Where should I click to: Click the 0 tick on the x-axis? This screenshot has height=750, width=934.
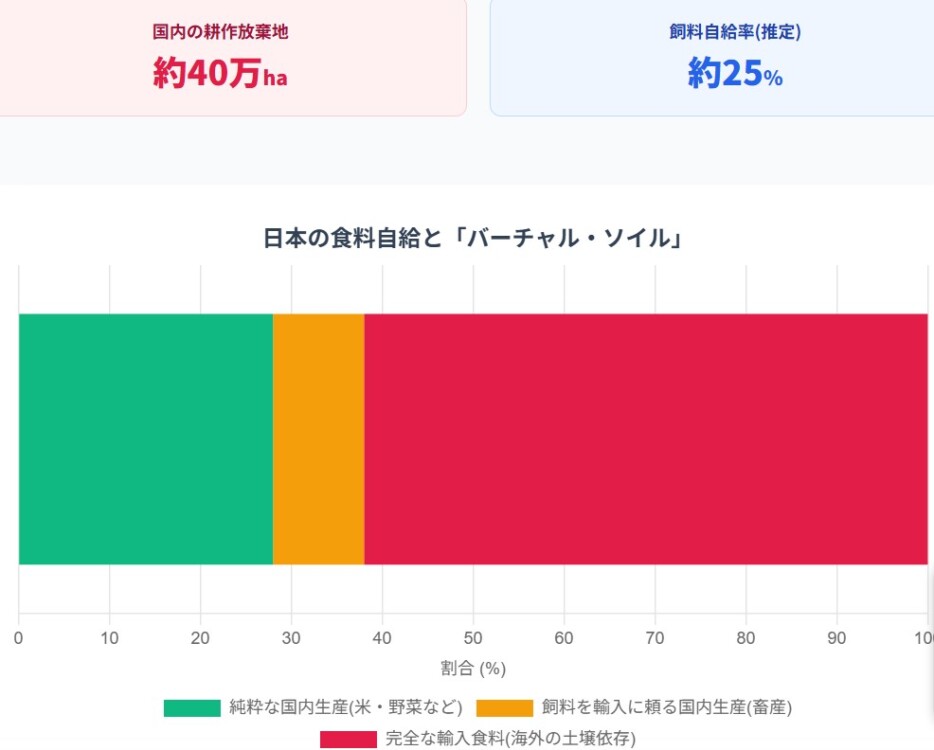point(19,638)
